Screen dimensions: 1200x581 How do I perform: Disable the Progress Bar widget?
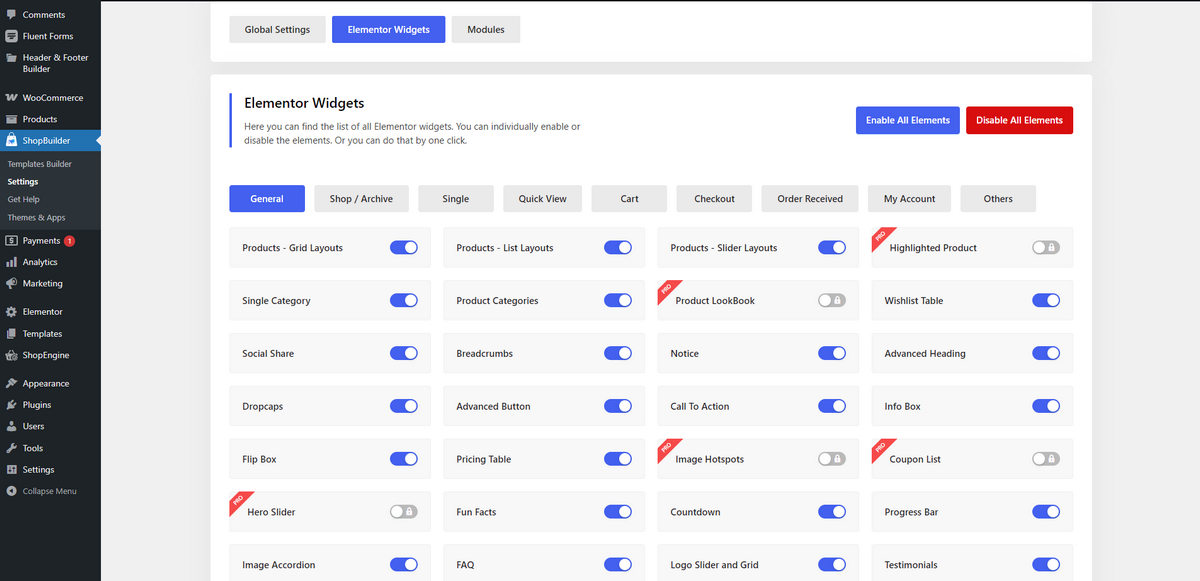pyautogui.click(x=1046, y=512)
